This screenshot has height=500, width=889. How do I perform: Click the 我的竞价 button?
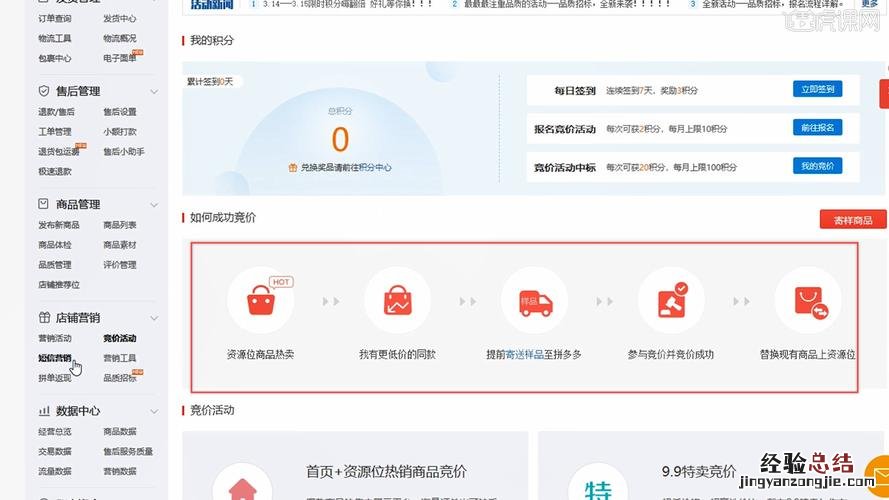[817, 166]
